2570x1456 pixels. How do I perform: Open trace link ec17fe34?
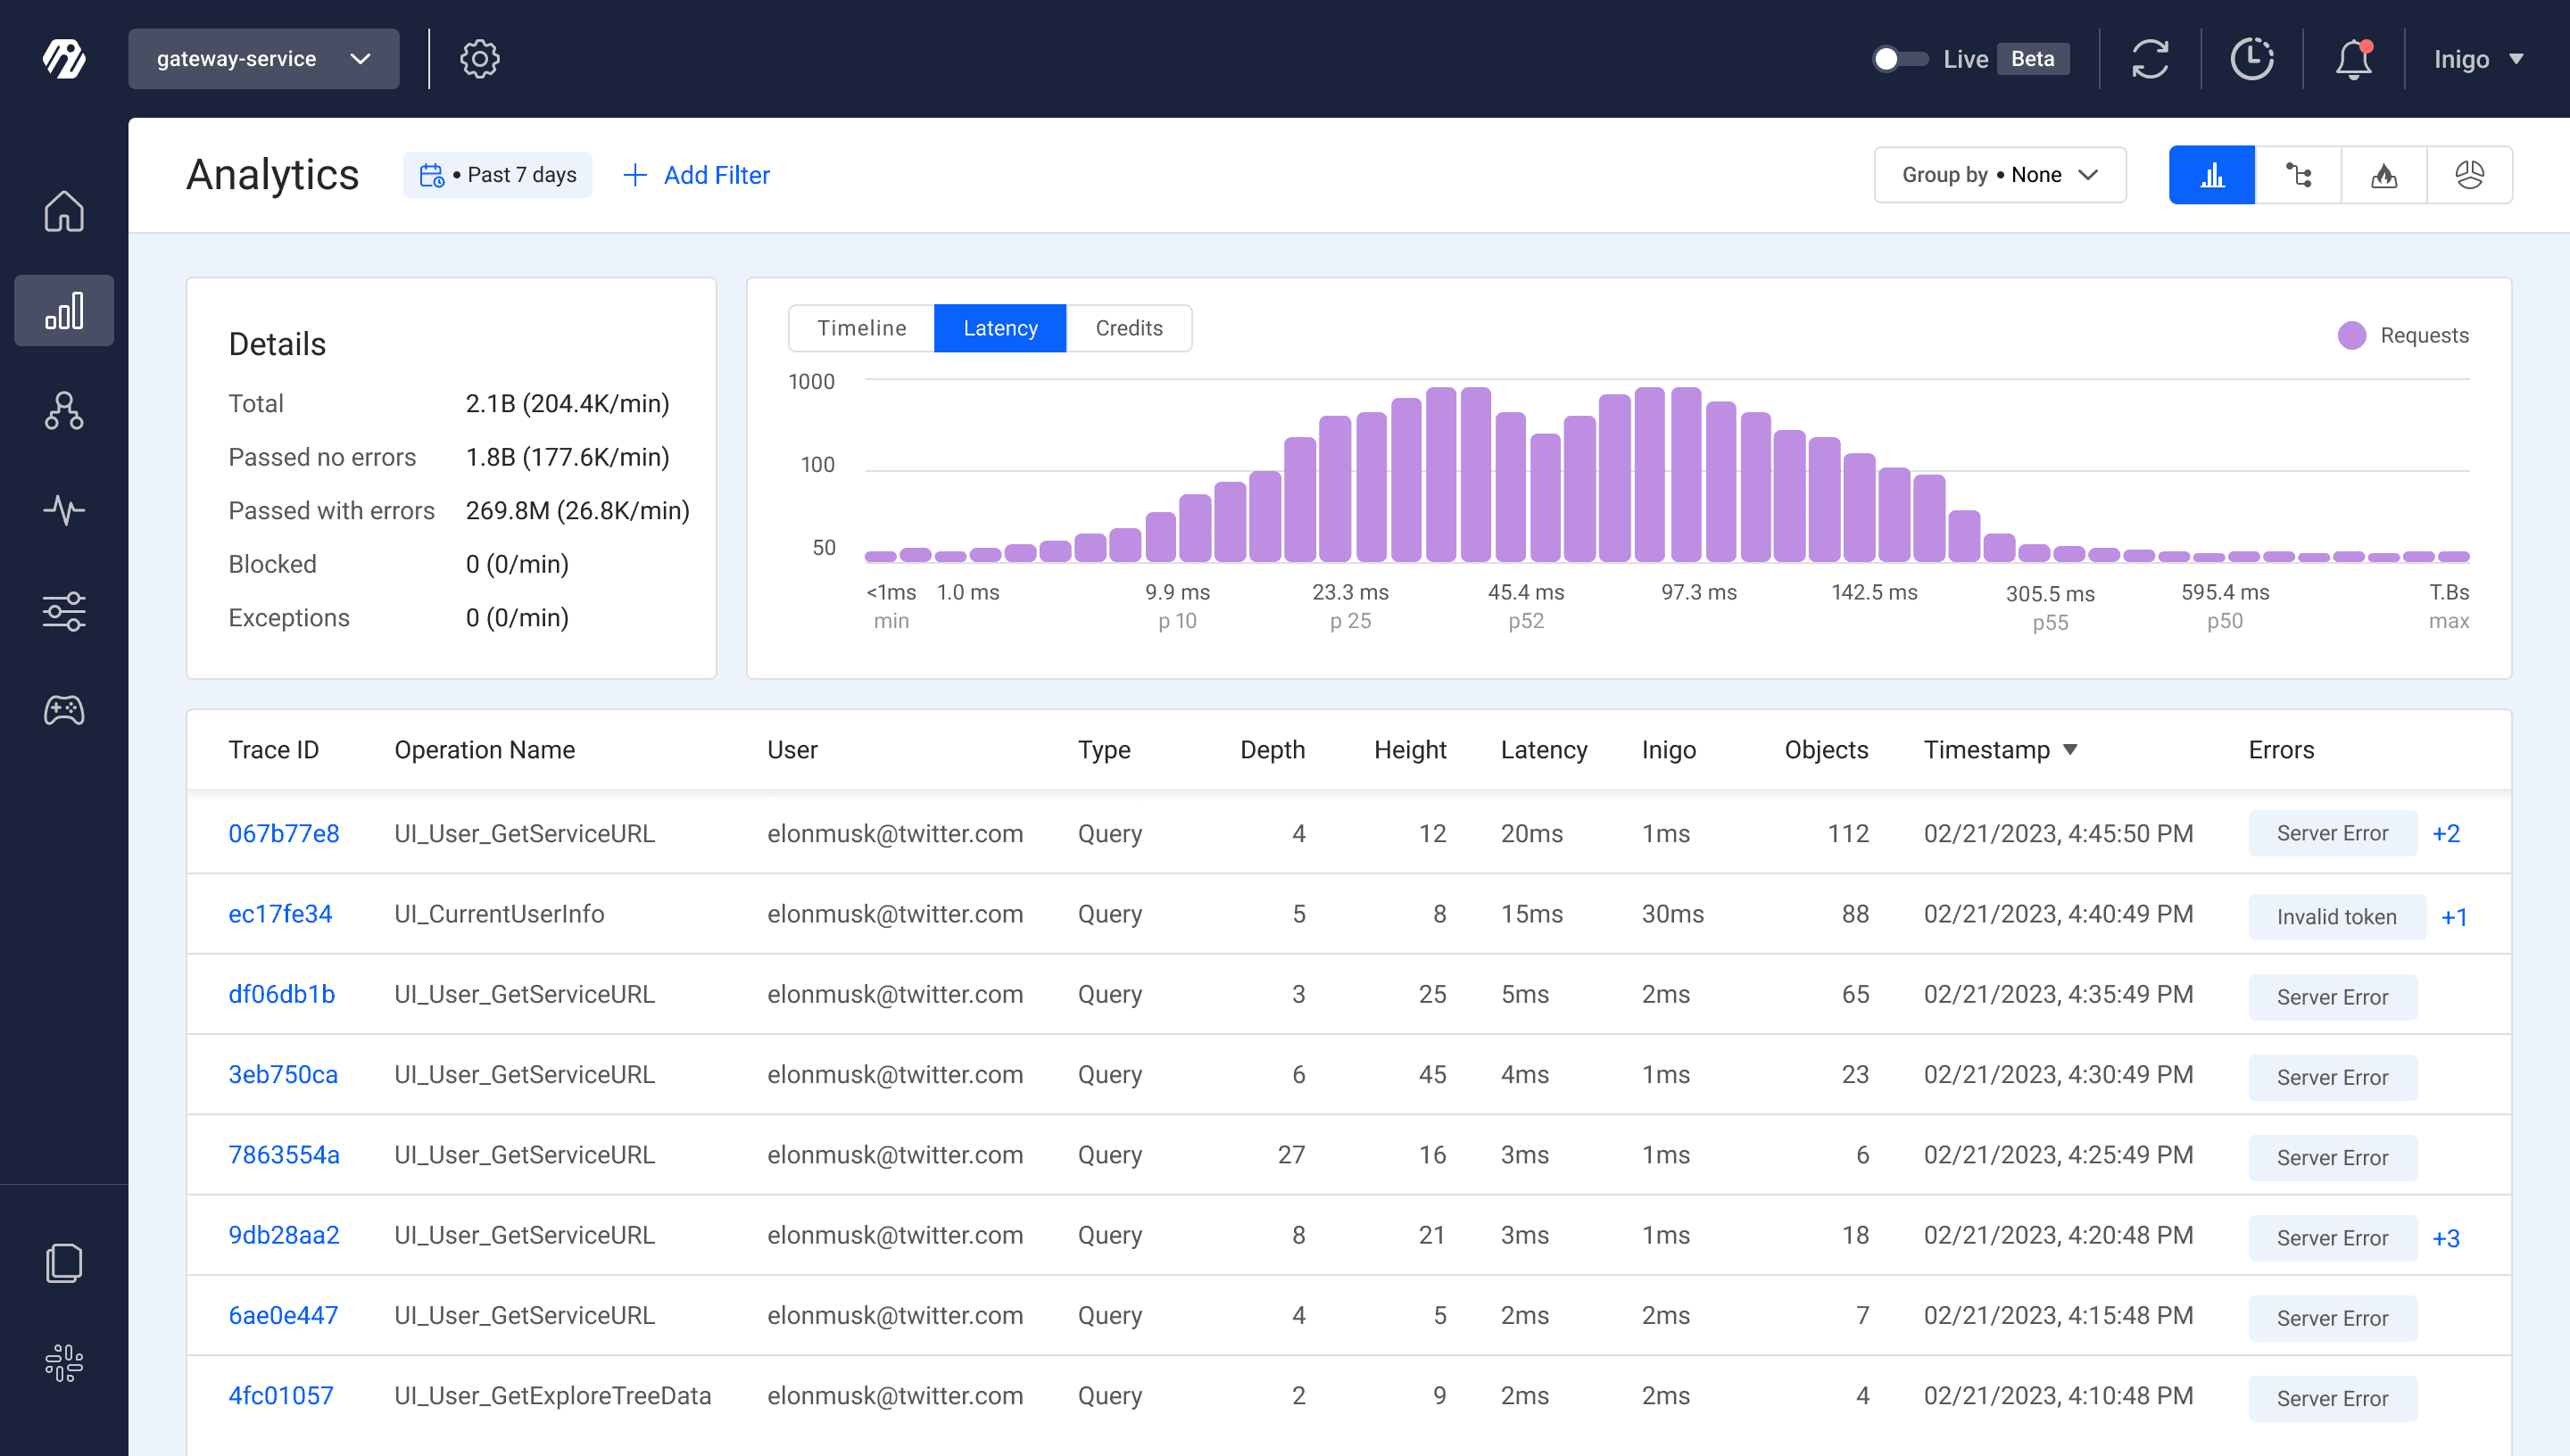click(x=282, y=914)
